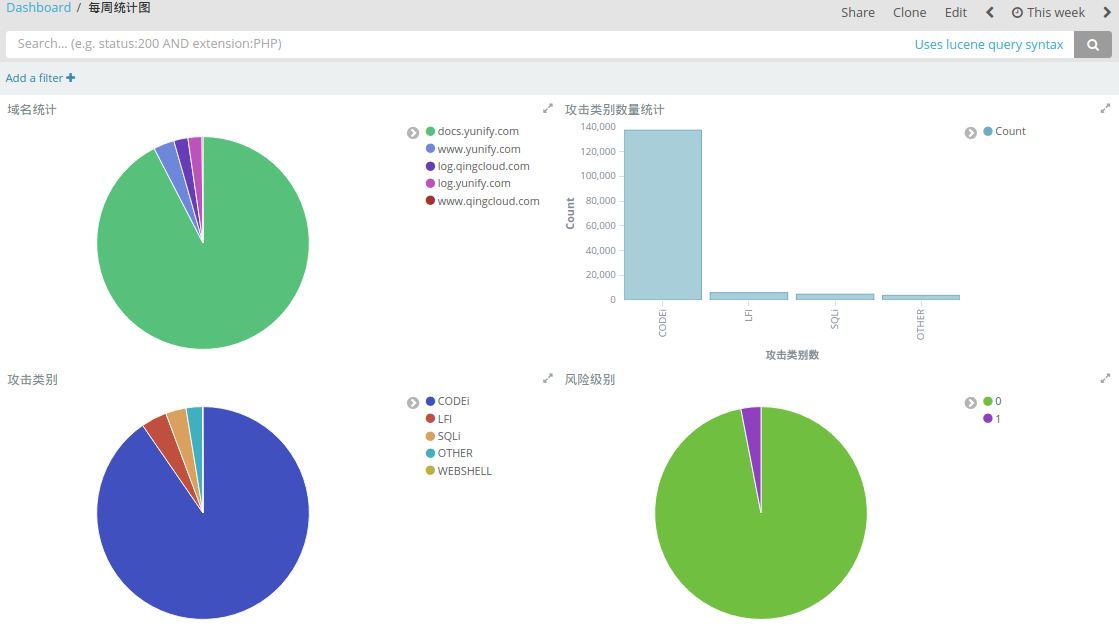The width and height of the screenshot is (1119, 637).
Task: Open the Clone menu item
Action: (909, 13)
